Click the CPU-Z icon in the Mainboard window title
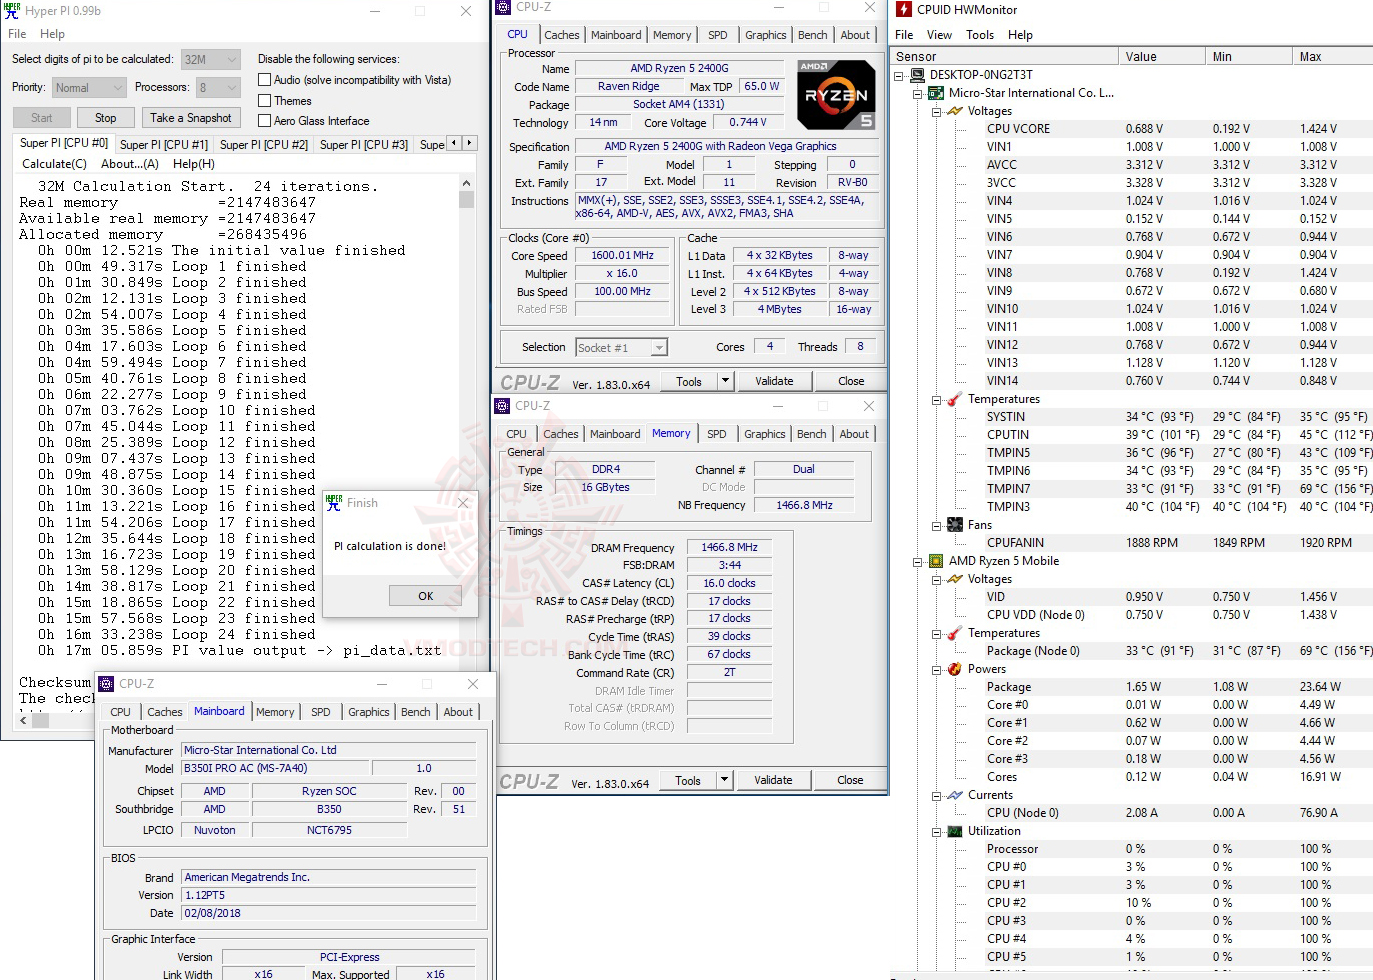The height and width of the screenshot is (980, 1373). [107, 684]
